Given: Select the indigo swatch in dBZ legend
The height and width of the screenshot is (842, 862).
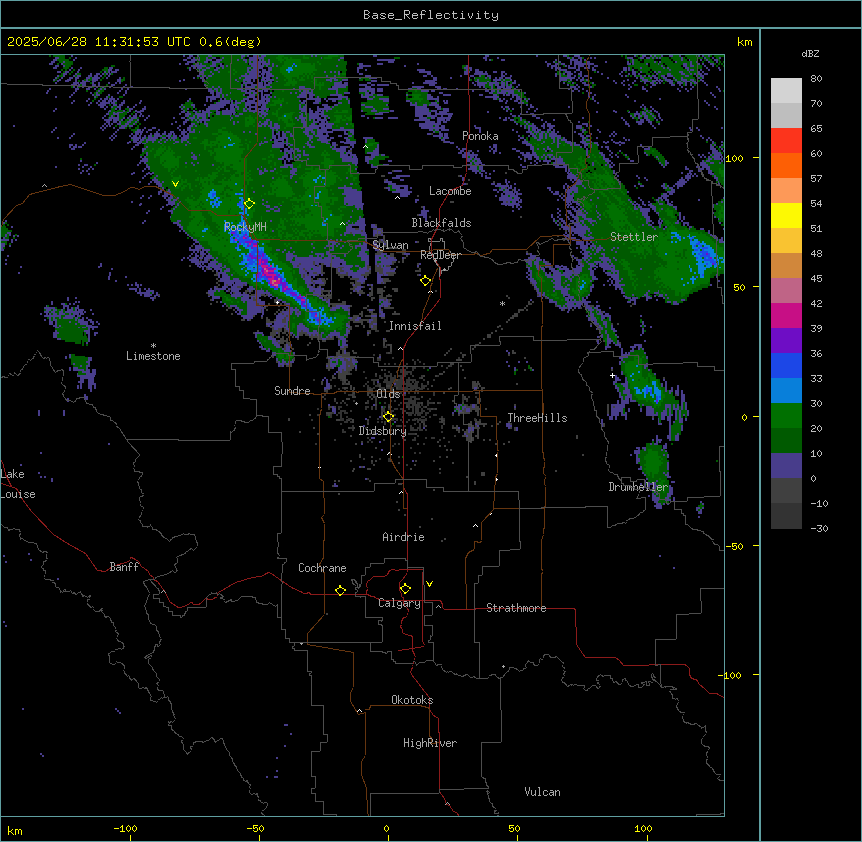Looking at the screenshot, I should click(x=786, y=466).
